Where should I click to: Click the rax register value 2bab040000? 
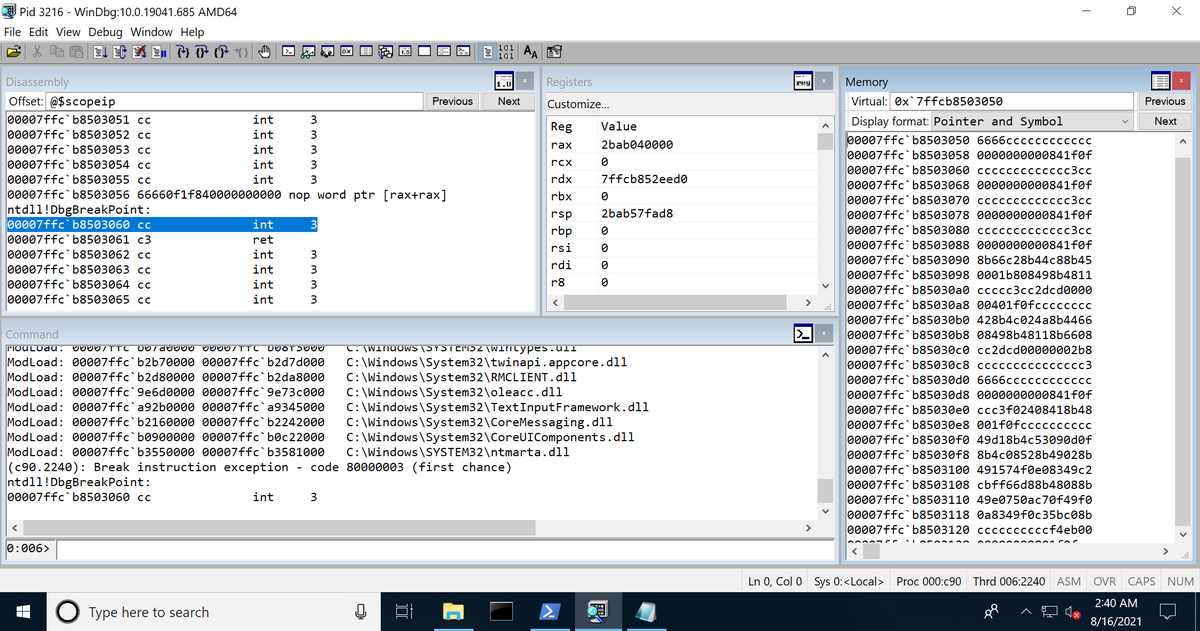637,144
